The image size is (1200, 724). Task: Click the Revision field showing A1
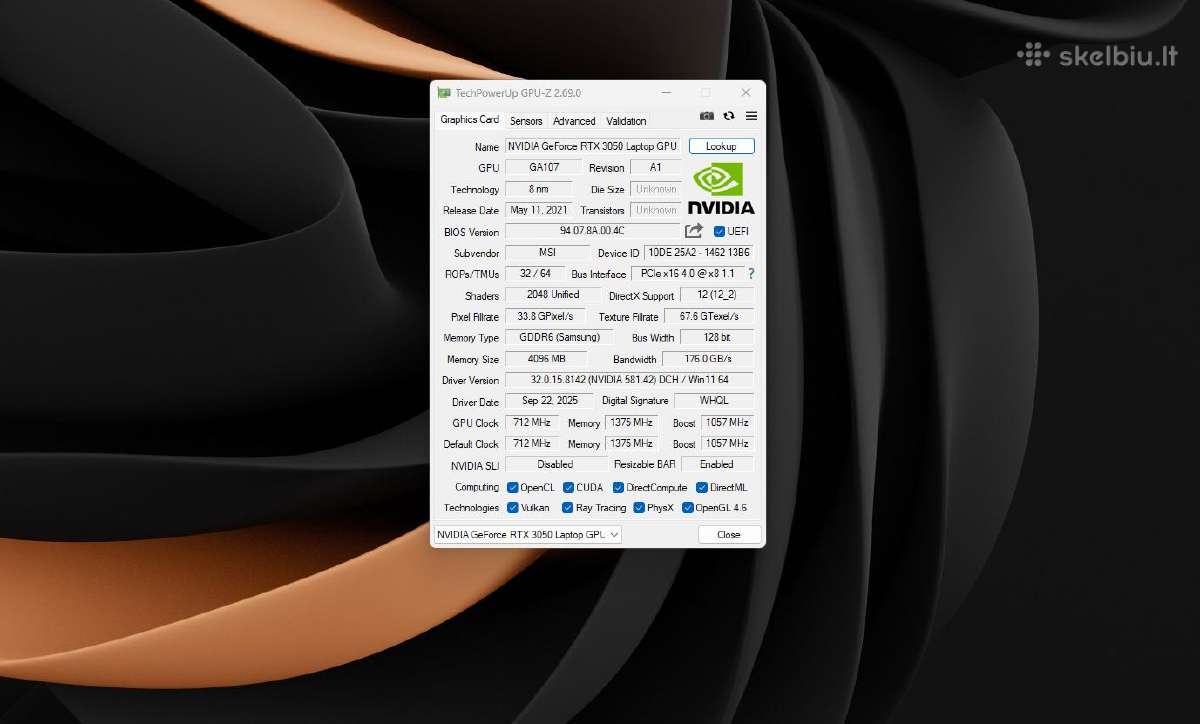(x=656, y=167)
